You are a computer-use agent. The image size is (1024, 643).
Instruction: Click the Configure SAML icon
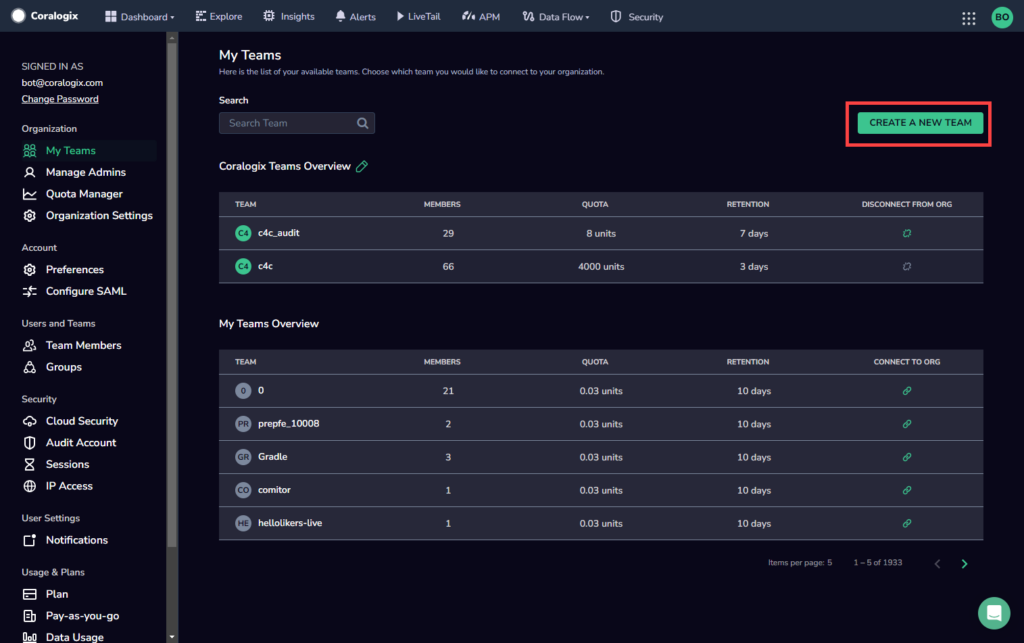(29, 291)
